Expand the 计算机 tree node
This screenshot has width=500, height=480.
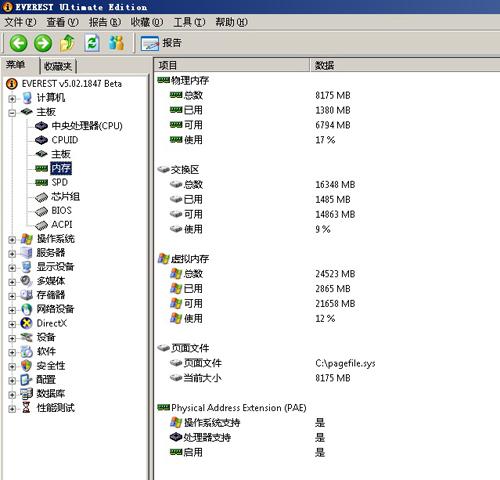pyautogui.click(x=12, y=99)
